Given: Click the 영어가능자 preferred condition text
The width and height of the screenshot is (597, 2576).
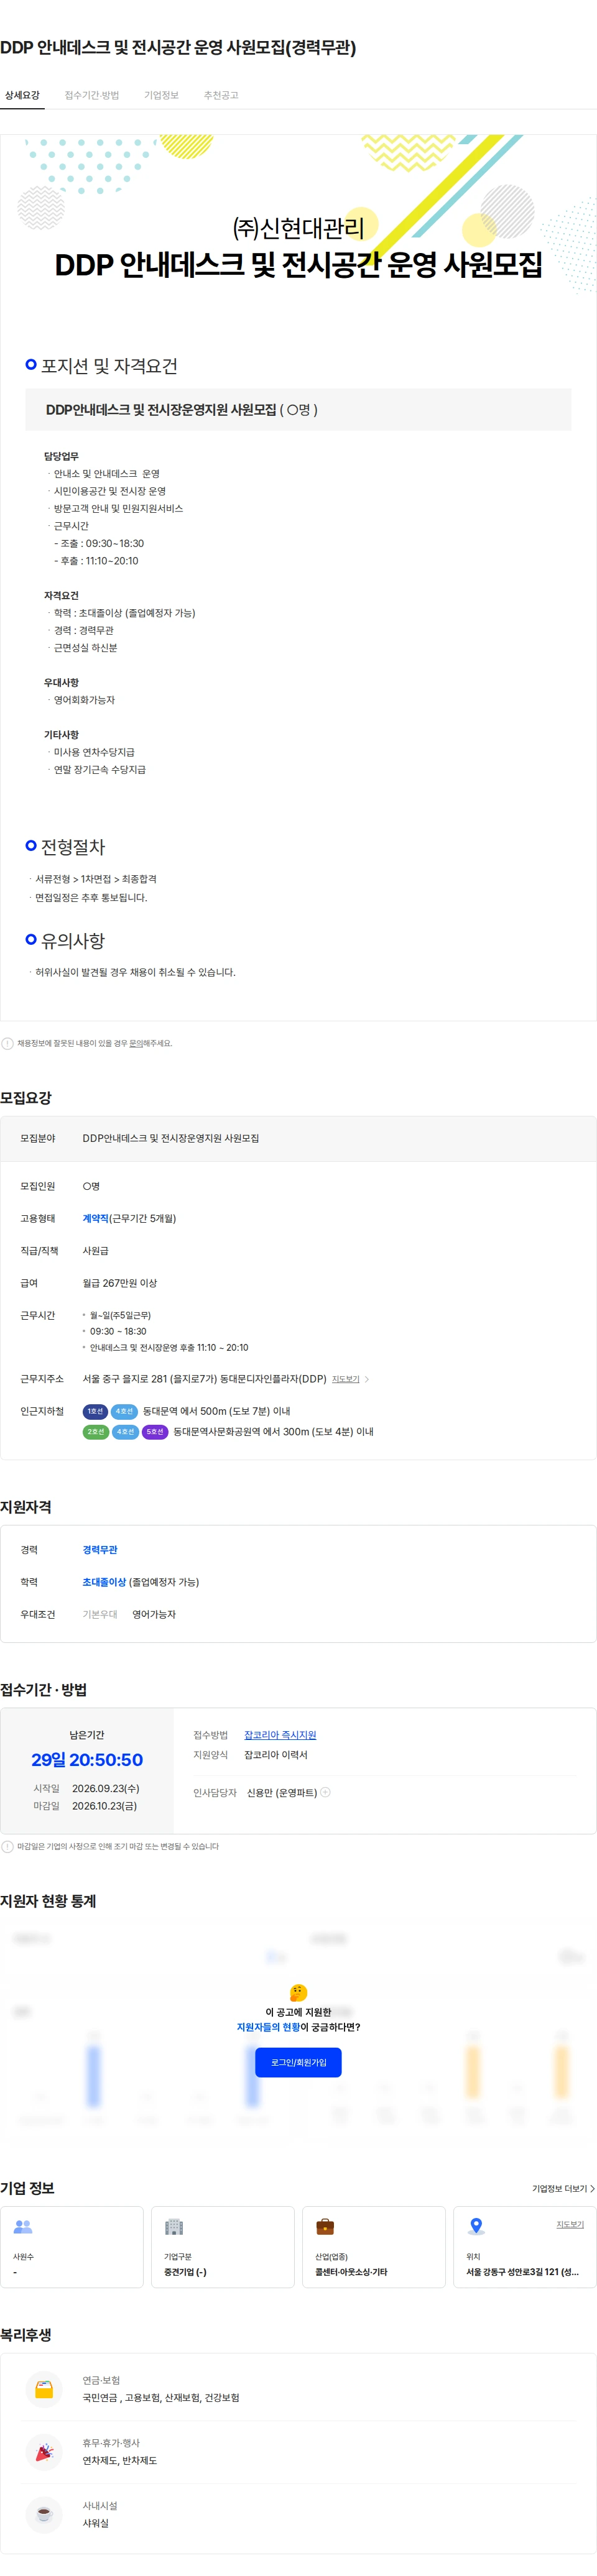Looking at the screenshot, I should pyautogui.click(x=154, y=1614).
